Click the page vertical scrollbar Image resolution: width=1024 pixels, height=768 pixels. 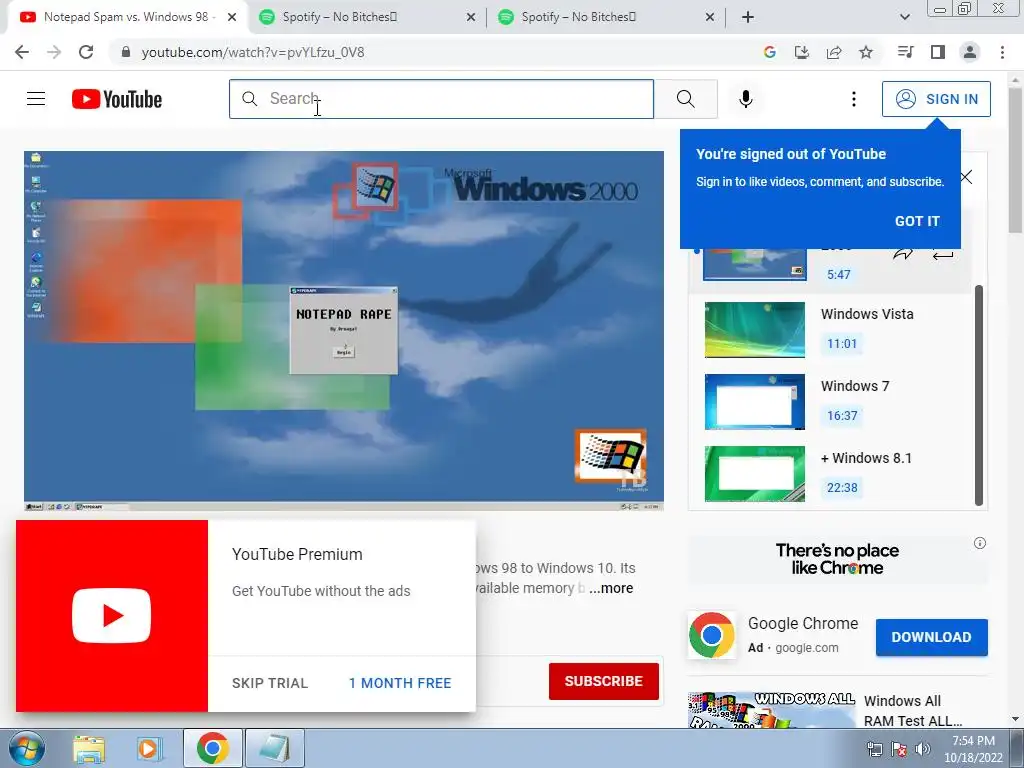pos(1016,160)
